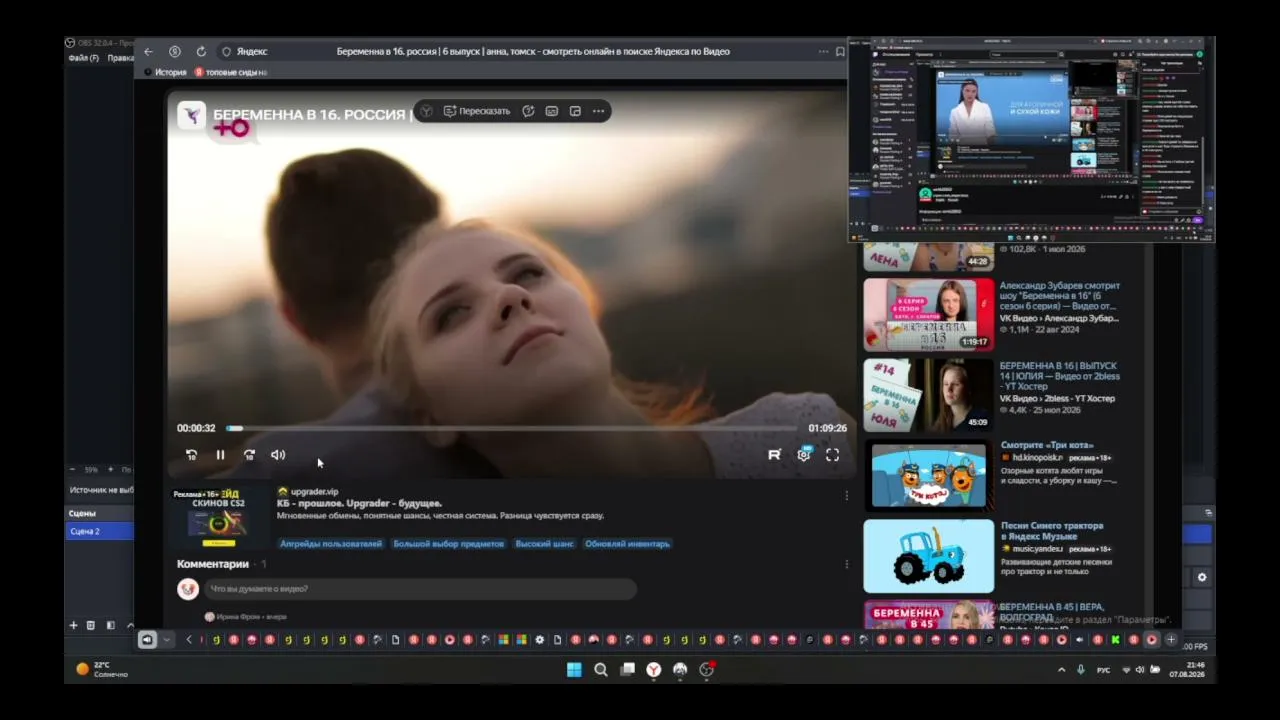Screen dimensions: 1280x720
Task: Open the Выпуск 14 Юлия video thumbnail
Action: coord(929,394)
